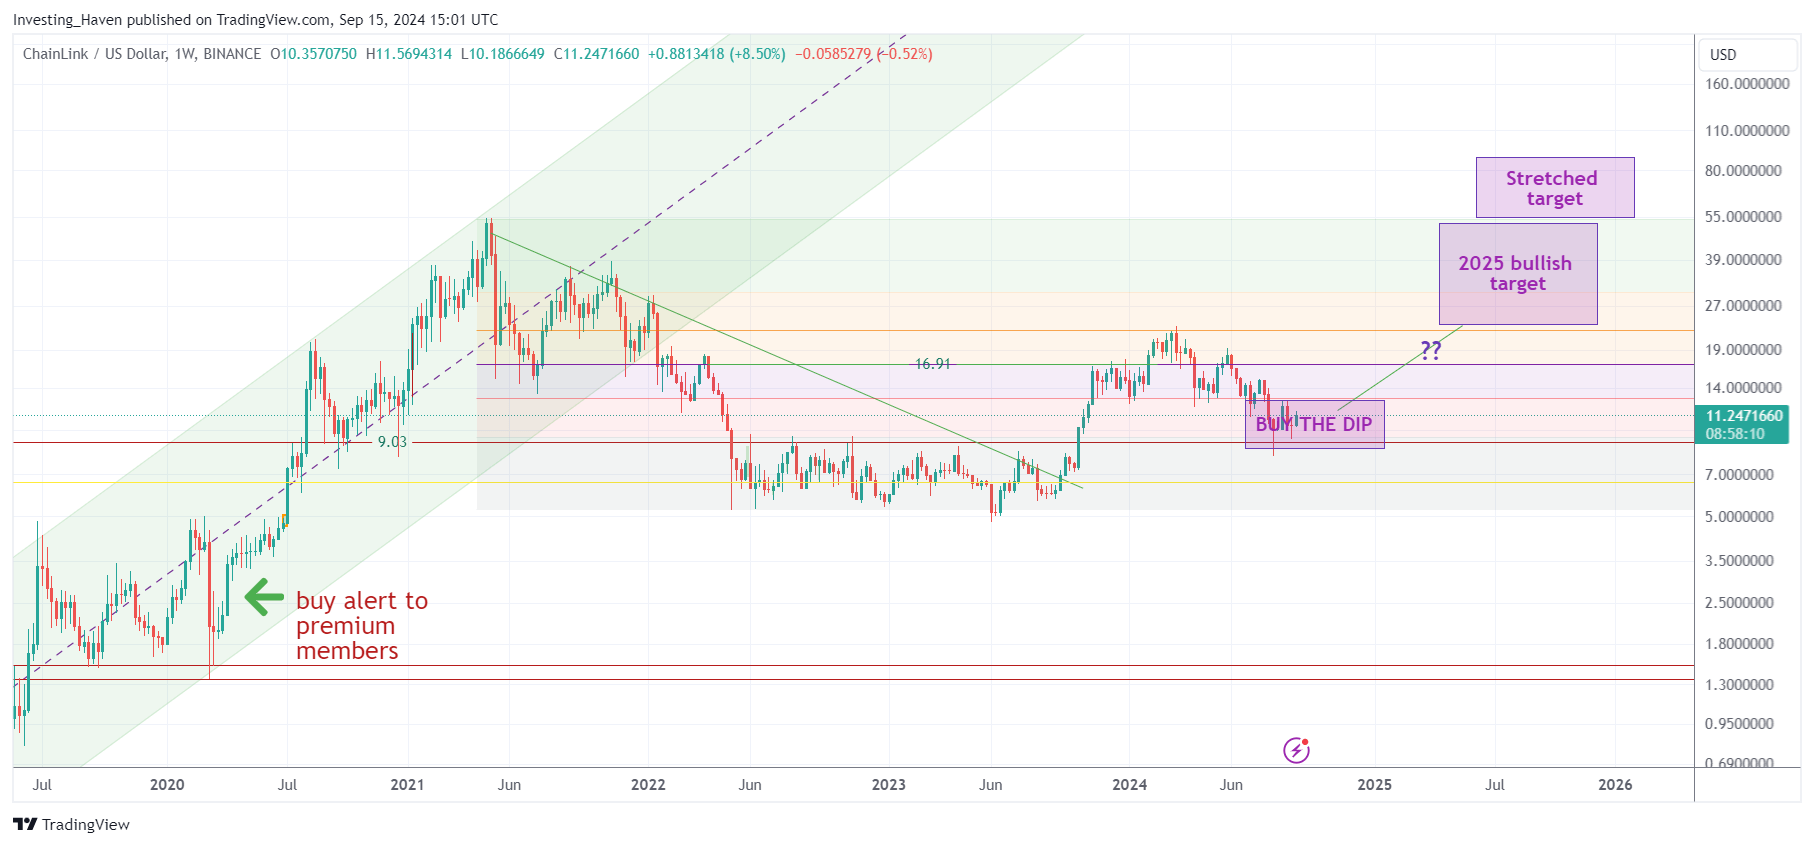The width and height of the screenshot is (1814, 846).
Task: Click the Investing_Haven published header text
Action: [x=255, y=20]
